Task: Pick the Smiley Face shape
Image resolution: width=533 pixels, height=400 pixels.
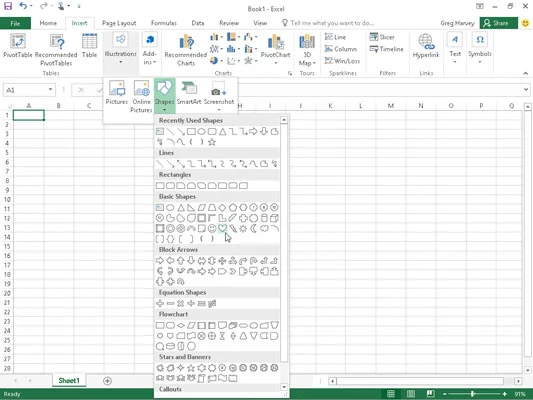Action: [212, 228]
